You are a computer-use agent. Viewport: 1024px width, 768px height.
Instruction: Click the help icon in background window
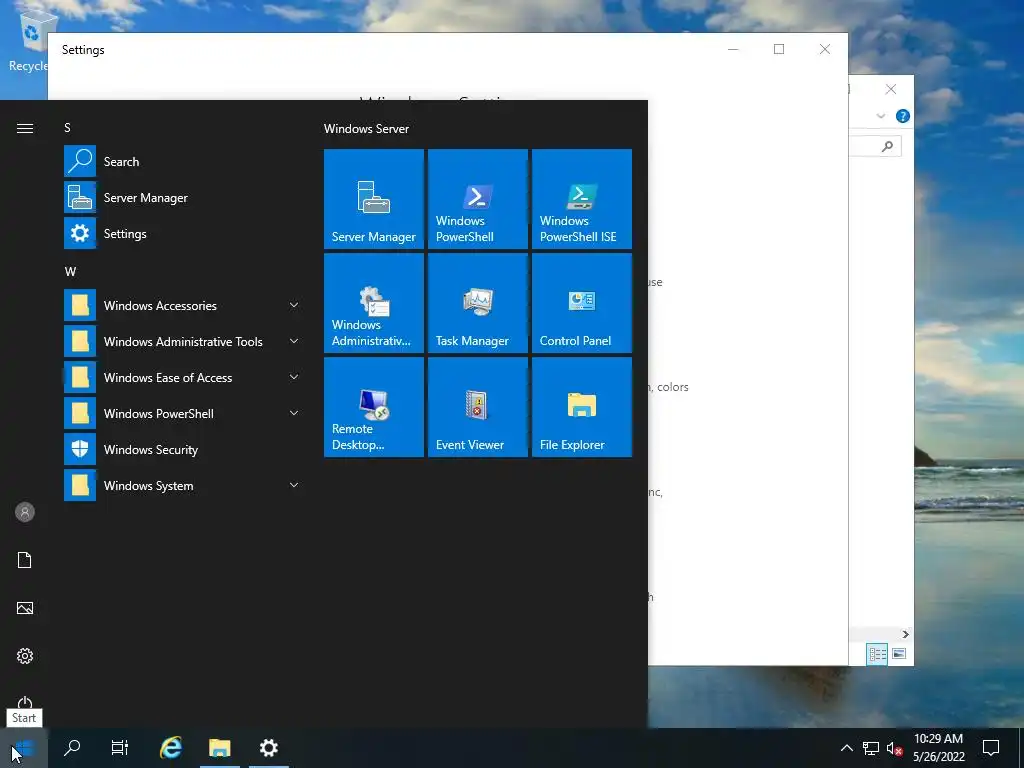click(x=903, y=116)
